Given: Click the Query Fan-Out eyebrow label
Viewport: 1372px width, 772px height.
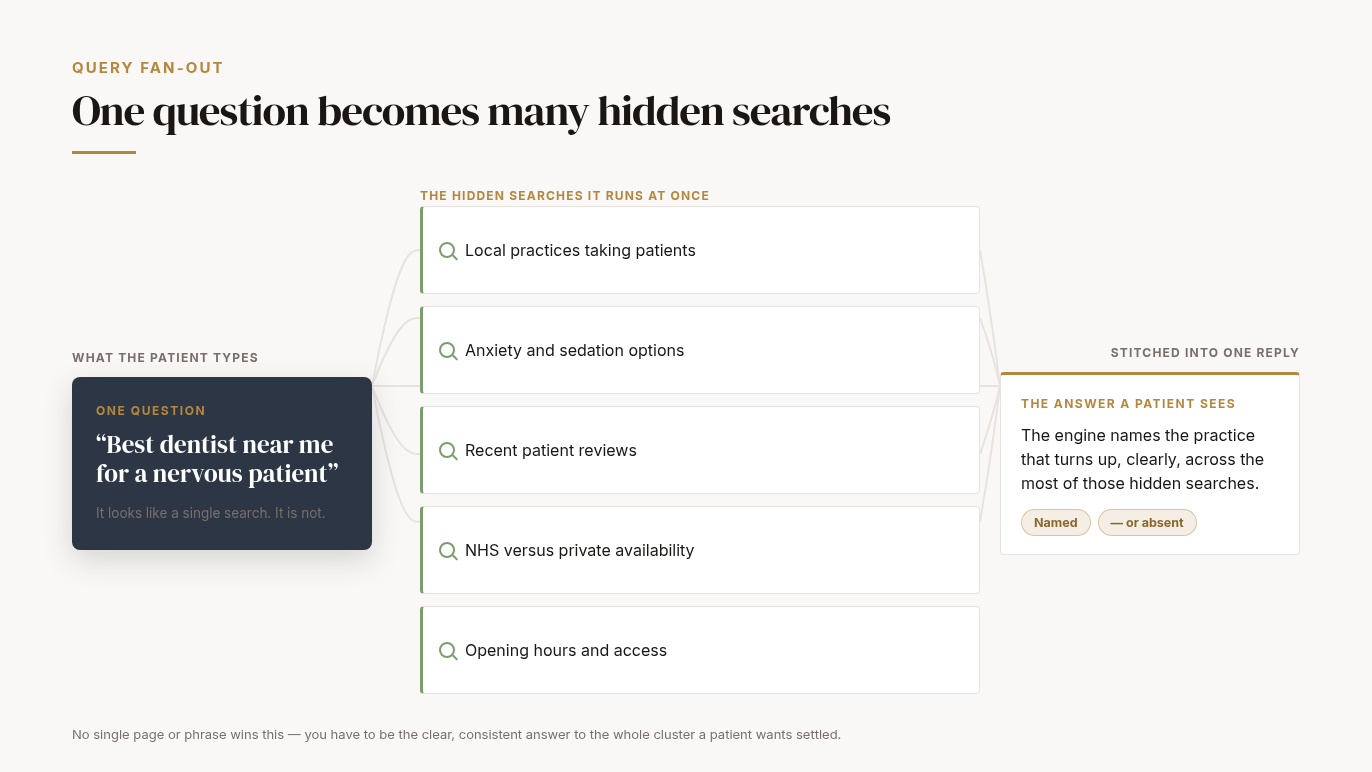Looking at the screenshot, I should coord(148,68).
